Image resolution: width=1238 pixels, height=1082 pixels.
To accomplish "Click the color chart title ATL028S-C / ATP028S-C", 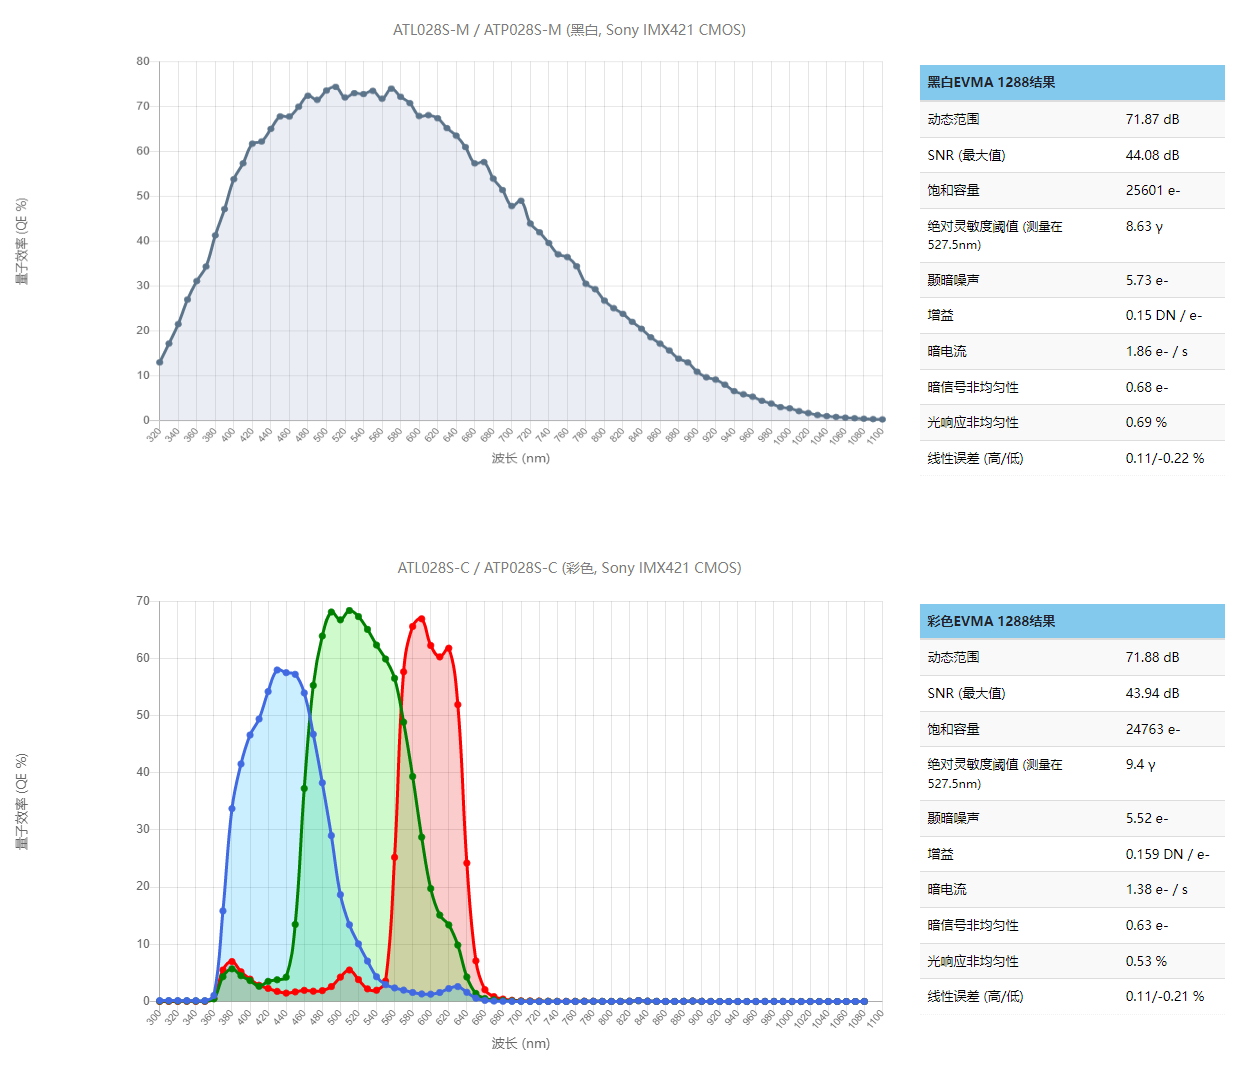I will tap(568, 568).
